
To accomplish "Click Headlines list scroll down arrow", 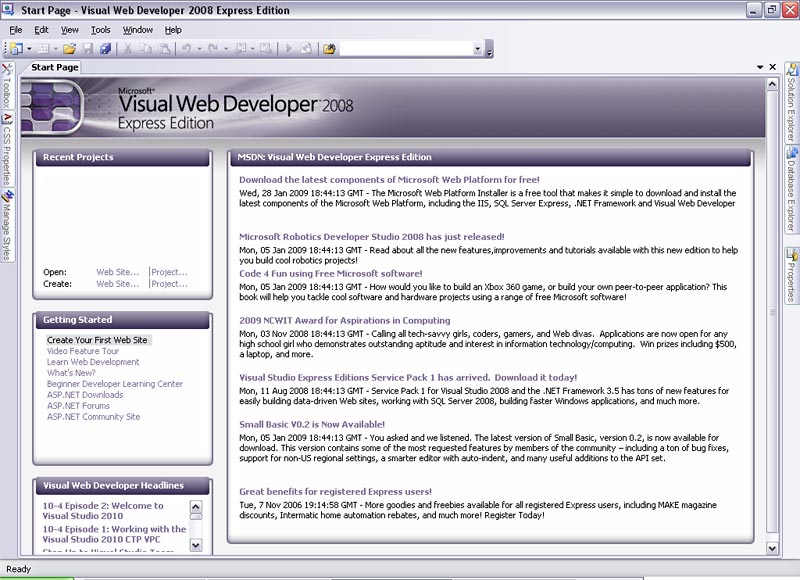I will pyautogui.click(x=196, y=545).
